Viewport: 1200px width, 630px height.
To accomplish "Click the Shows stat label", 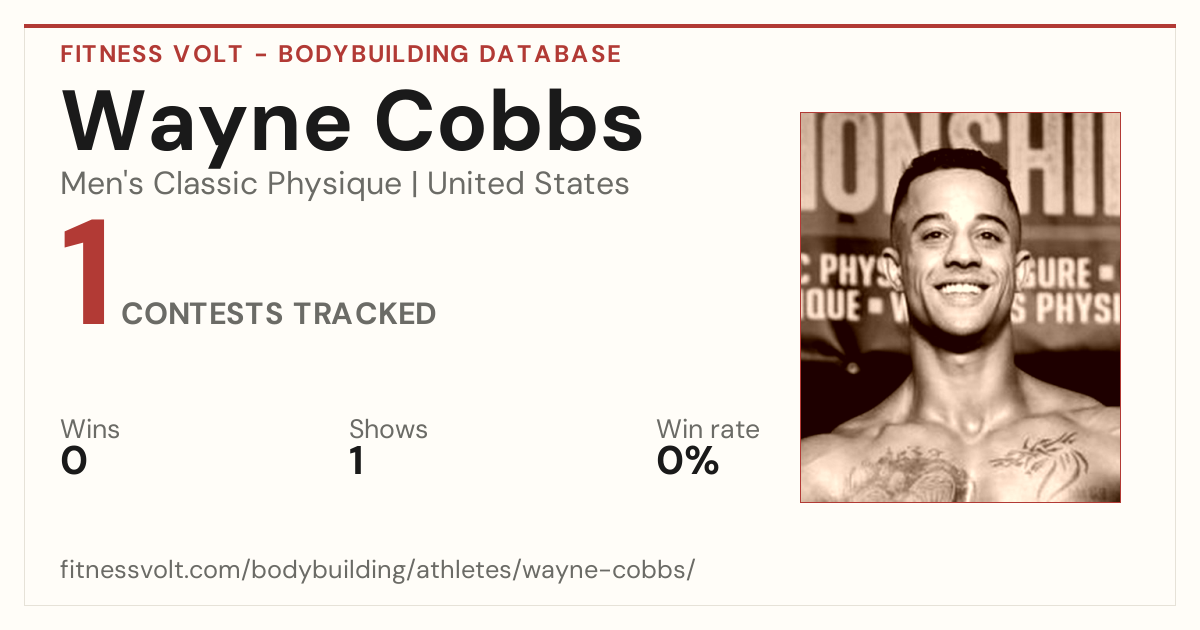I will (x=388, y=430).
